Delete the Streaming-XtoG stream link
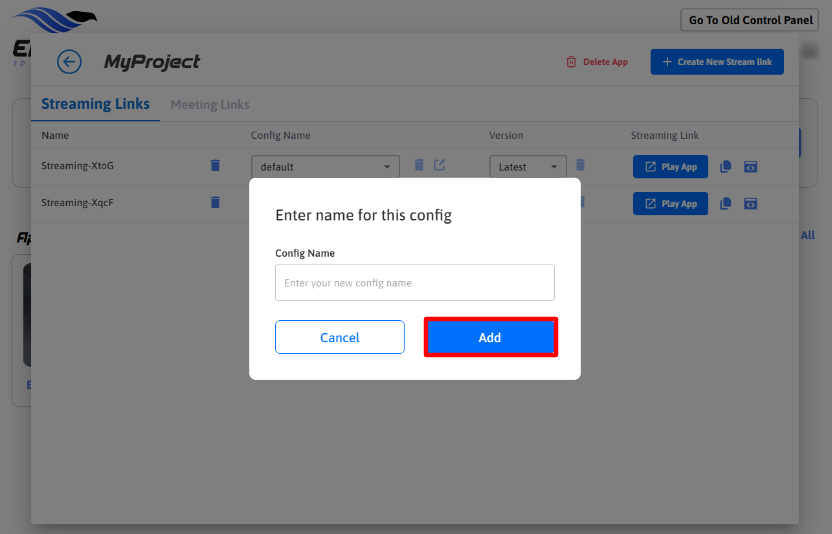 [215, 166]
